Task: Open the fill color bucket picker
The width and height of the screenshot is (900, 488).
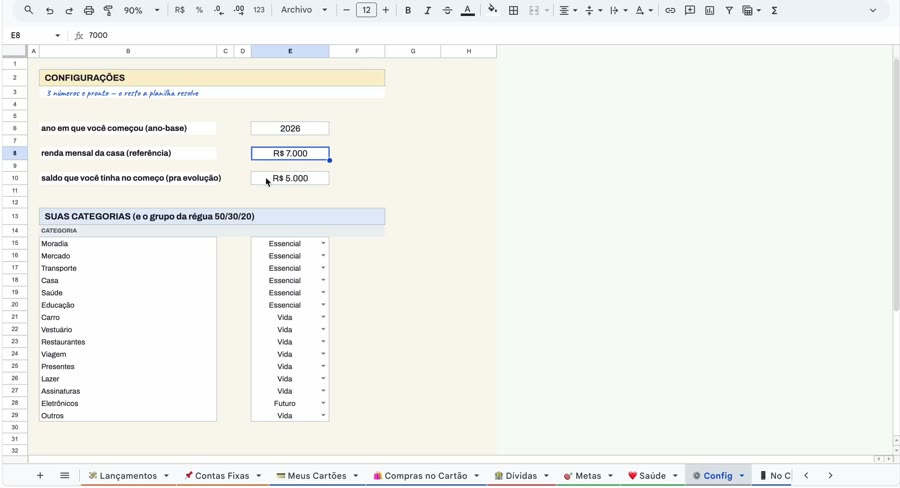Action: click(x=492, y=10)
